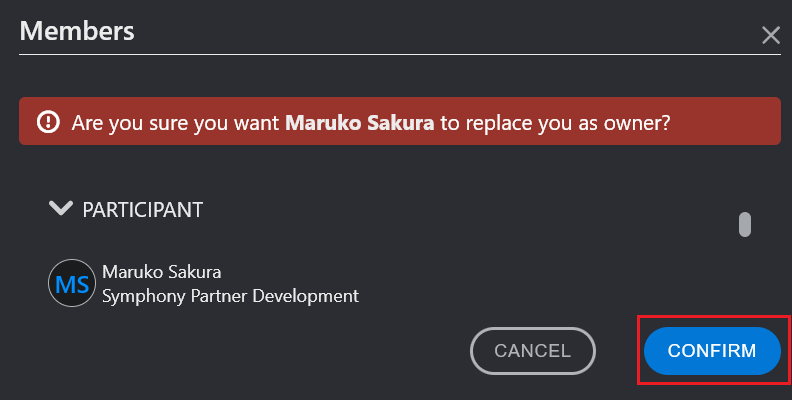Click the "Are you sure you want" text
This screenshot has width=792, height=400.
[175, 123]
